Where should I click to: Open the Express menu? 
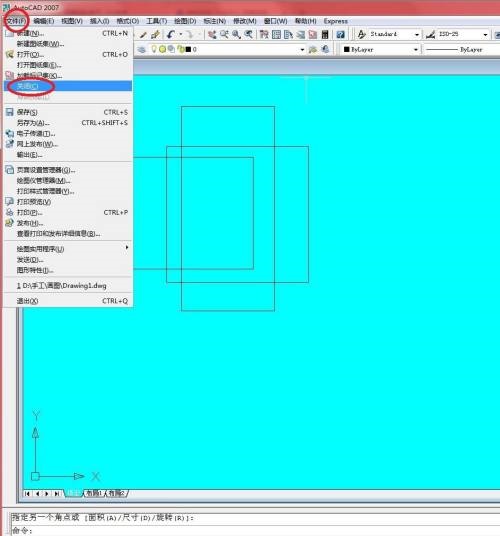(x=336, y=21)
